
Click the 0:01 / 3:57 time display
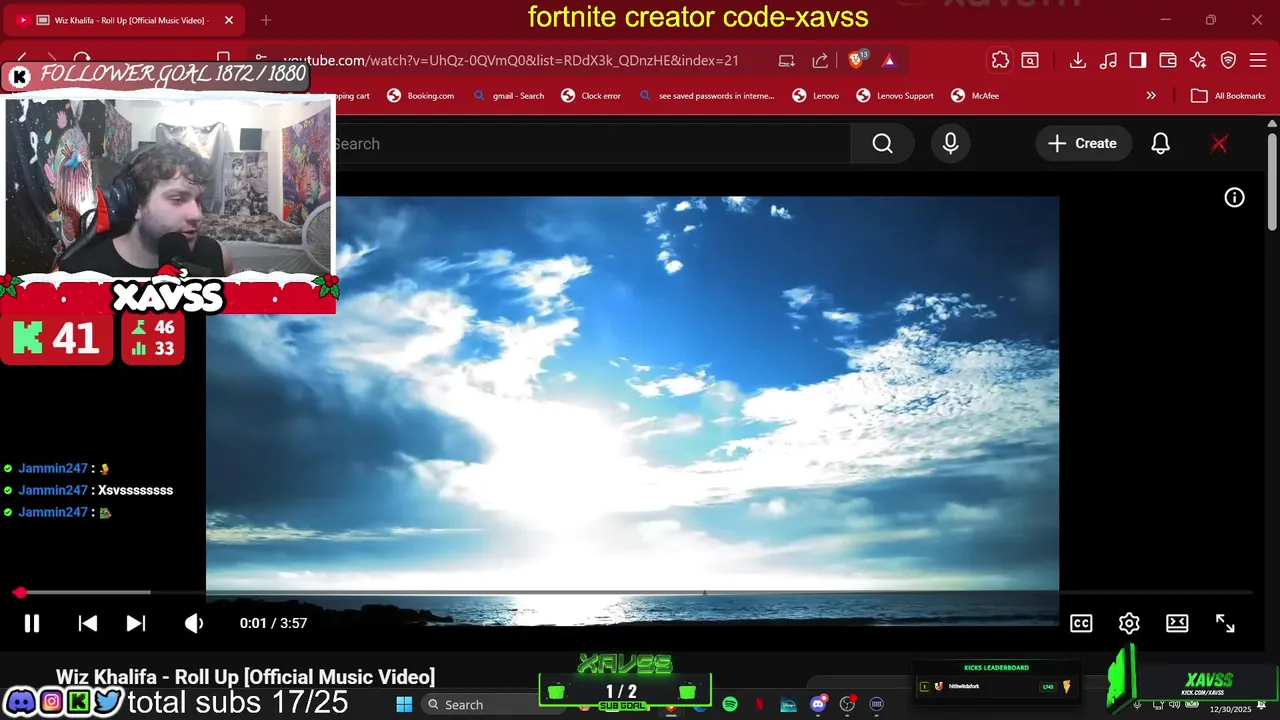273,623
